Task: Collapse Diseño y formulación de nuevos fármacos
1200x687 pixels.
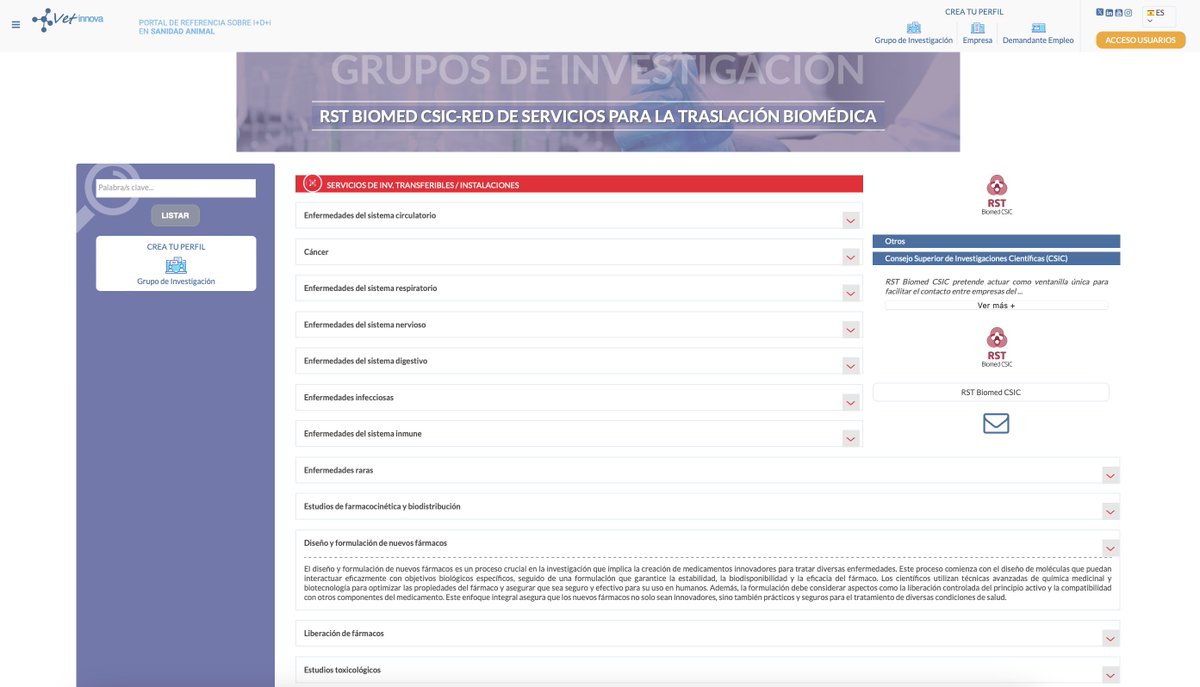Action: pyautogui.click(x=1110, y=548)
